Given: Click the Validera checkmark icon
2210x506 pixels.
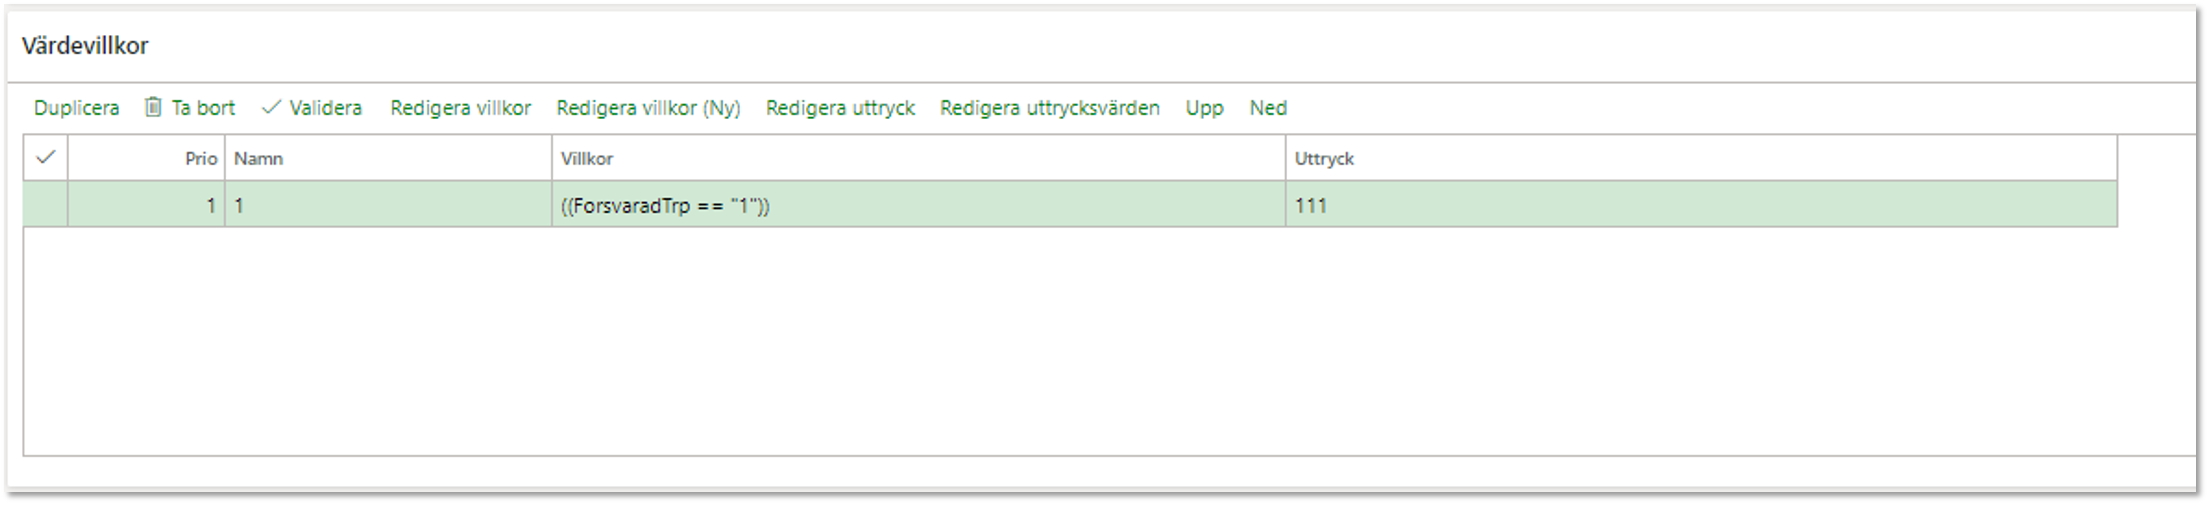Looking at the screenshot, I should [x=271, y=107].
